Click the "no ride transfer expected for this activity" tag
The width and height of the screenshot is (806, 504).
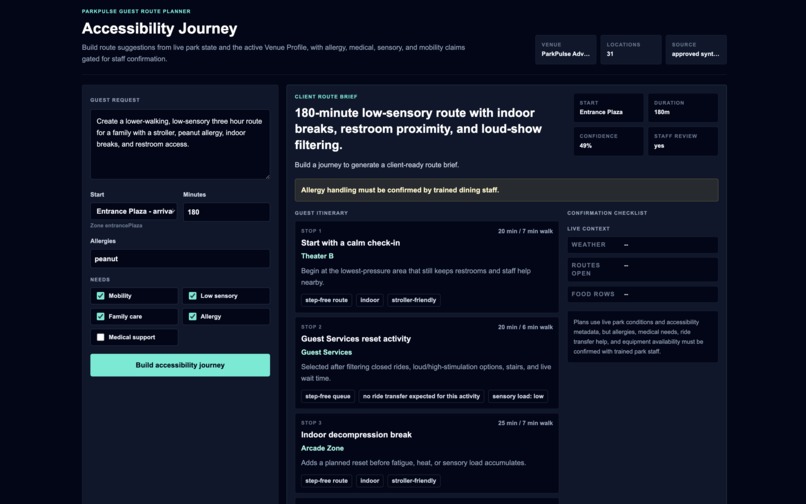pos(422,397)
